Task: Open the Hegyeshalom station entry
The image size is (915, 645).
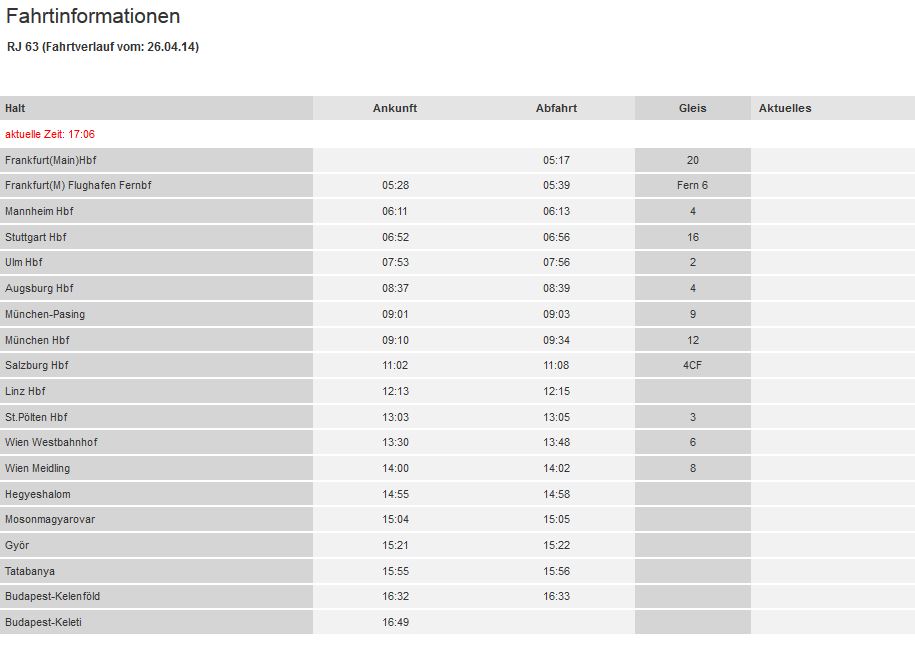Action: [x=38, y=494]
